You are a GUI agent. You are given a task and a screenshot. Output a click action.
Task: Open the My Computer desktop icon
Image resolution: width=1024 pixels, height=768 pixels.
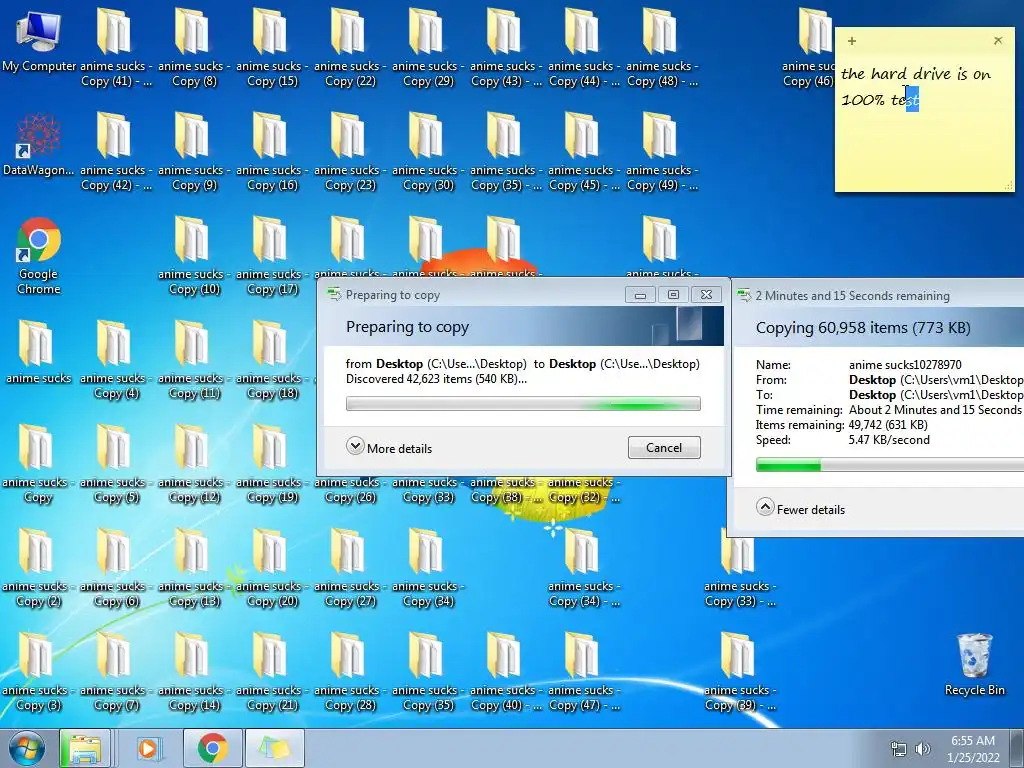pos(39,40)
